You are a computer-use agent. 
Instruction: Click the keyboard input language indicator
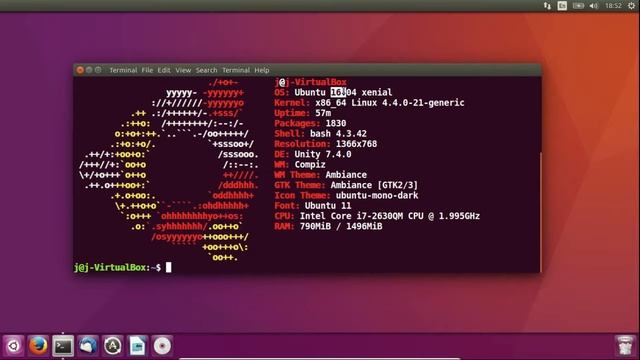[x=562, y=6]
